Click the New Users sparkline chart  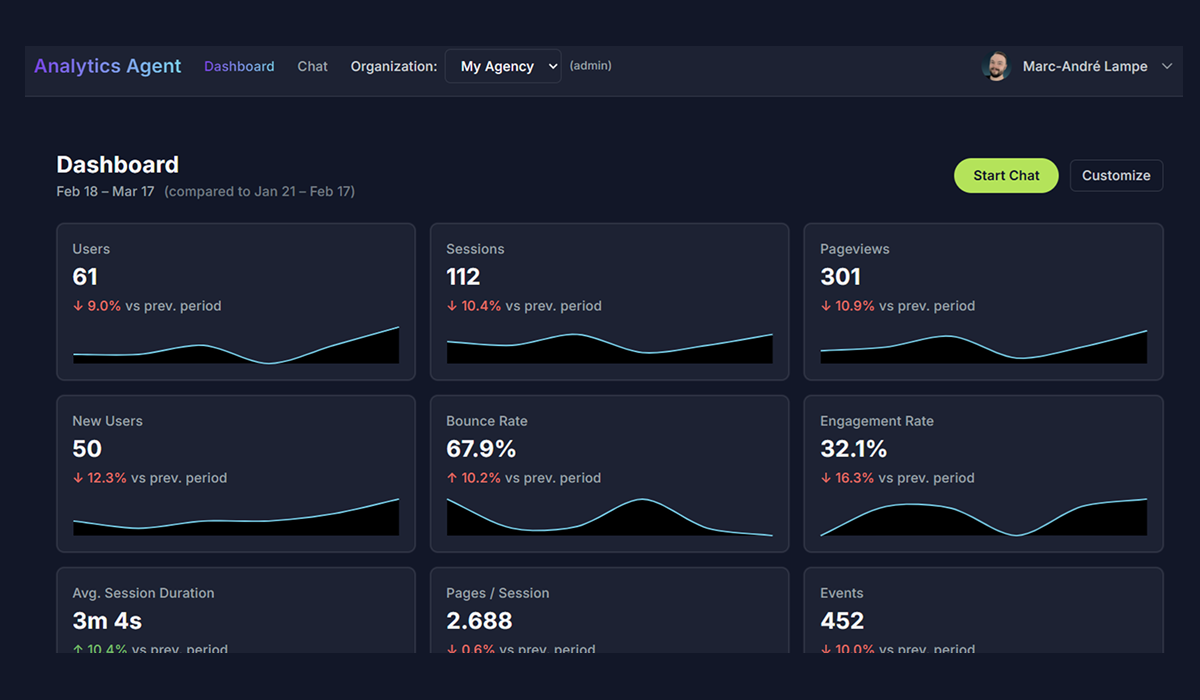click(236, 517)
